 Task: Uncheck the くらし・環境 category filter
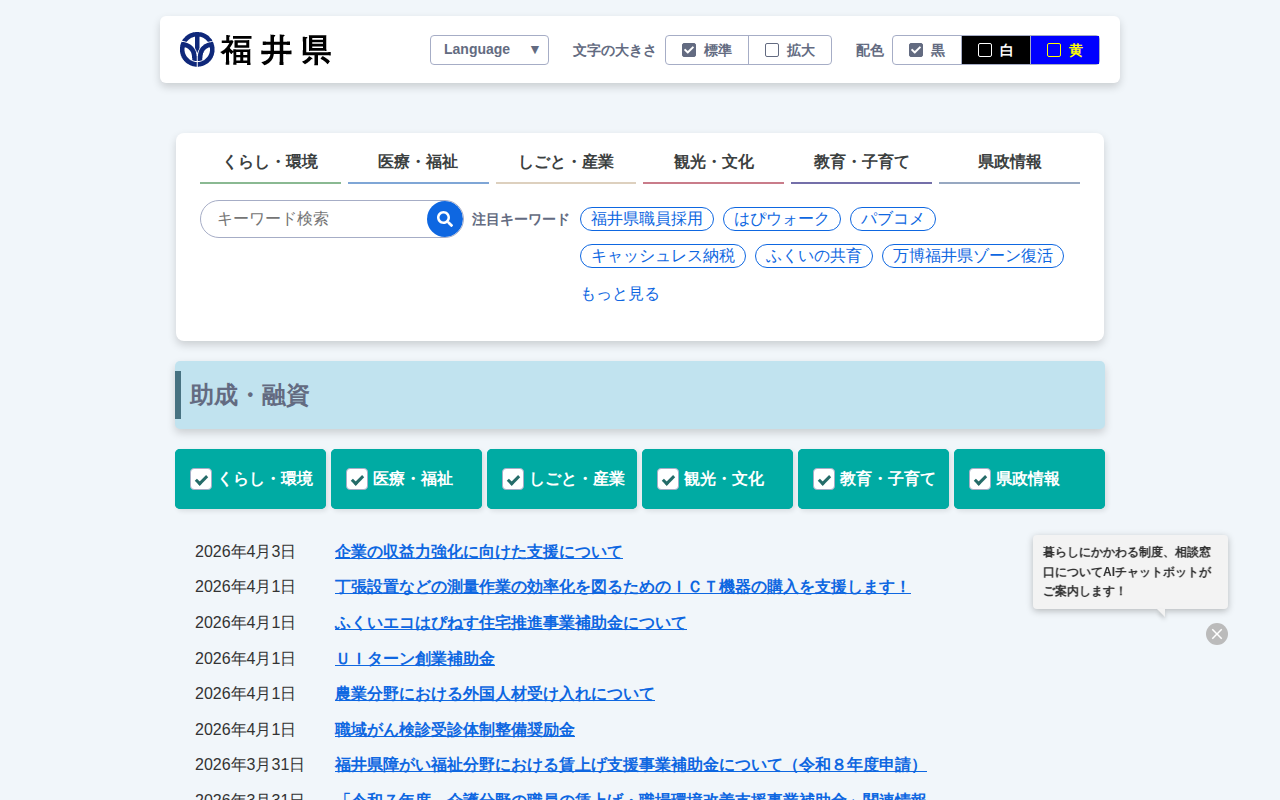pos(201,479)
